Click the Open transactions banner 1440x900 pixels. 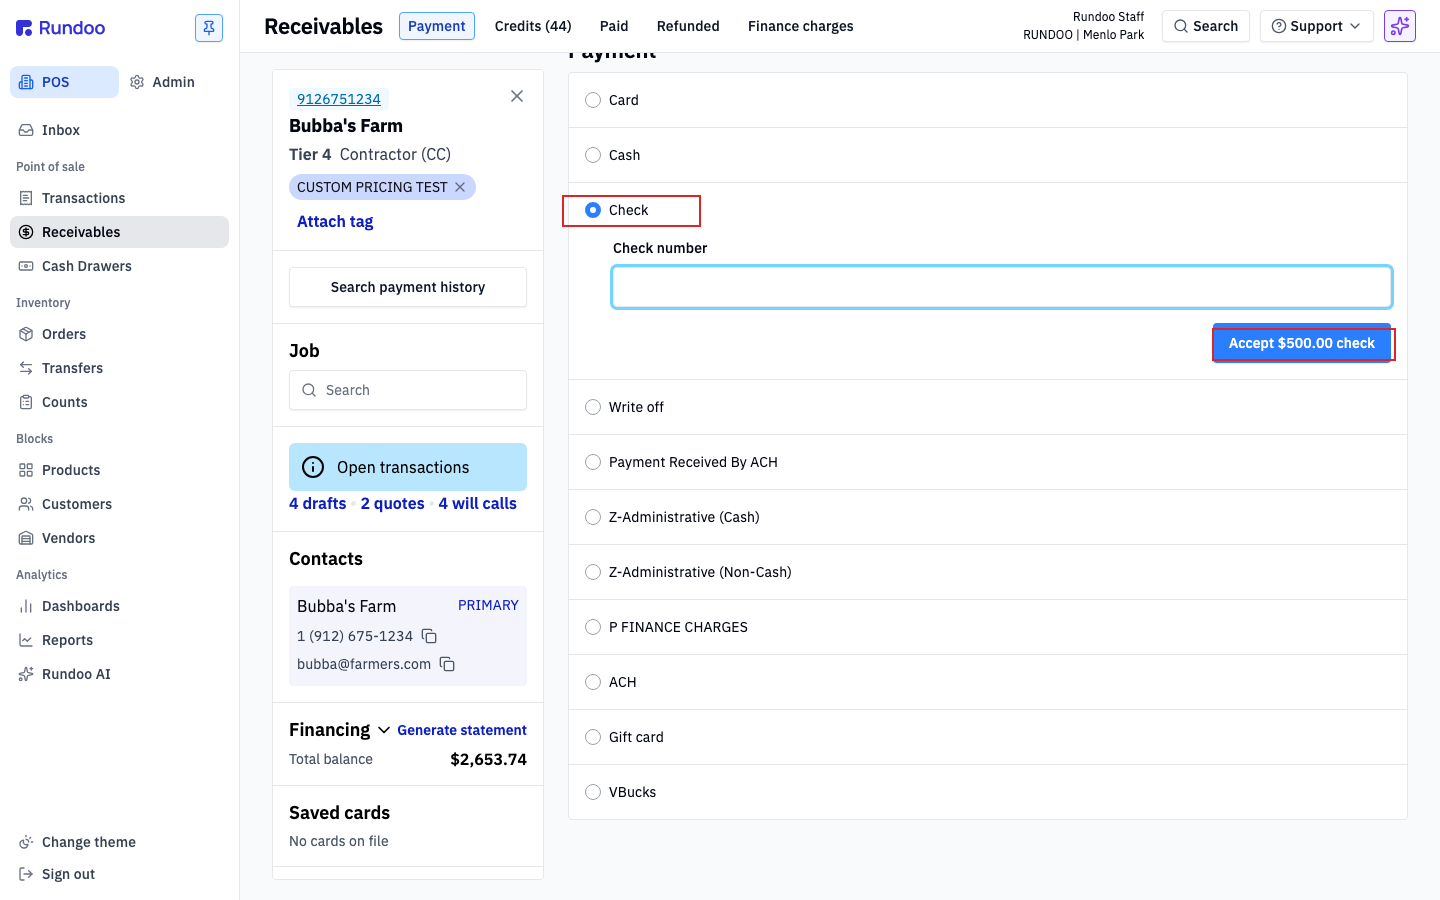(x=408, y=467)
